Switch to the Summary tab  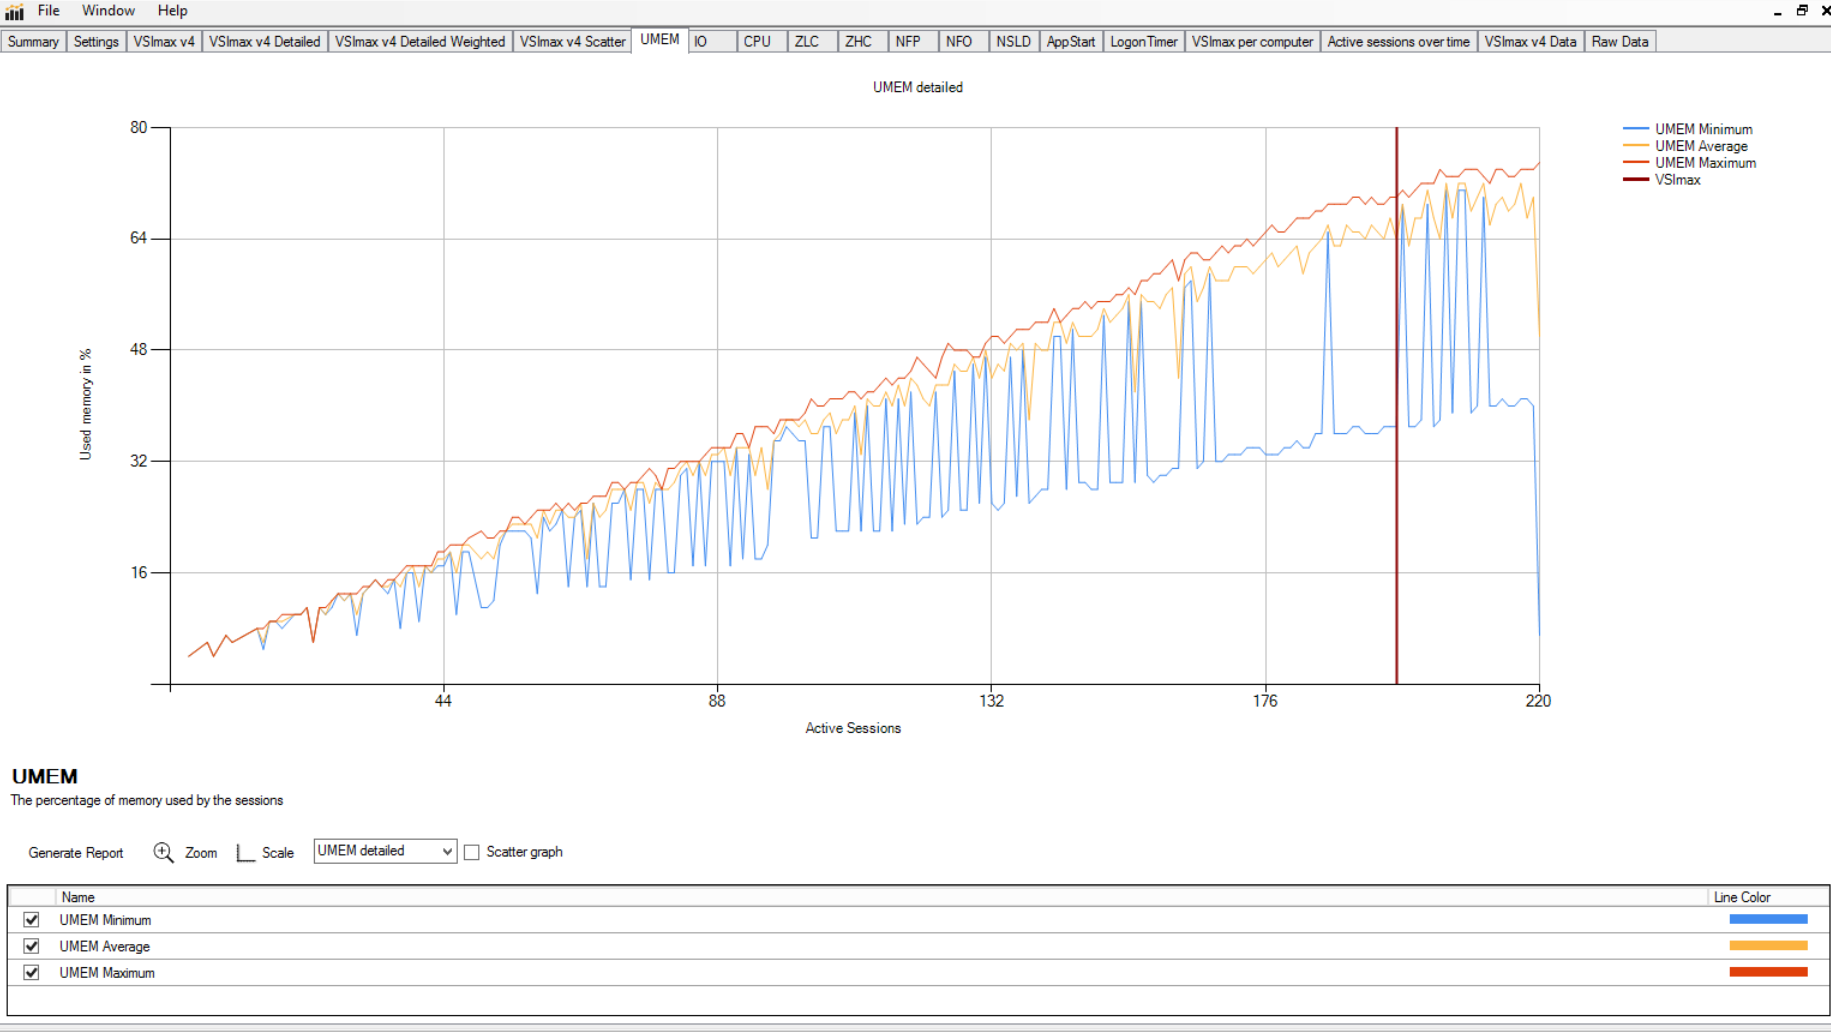(33, 42)
